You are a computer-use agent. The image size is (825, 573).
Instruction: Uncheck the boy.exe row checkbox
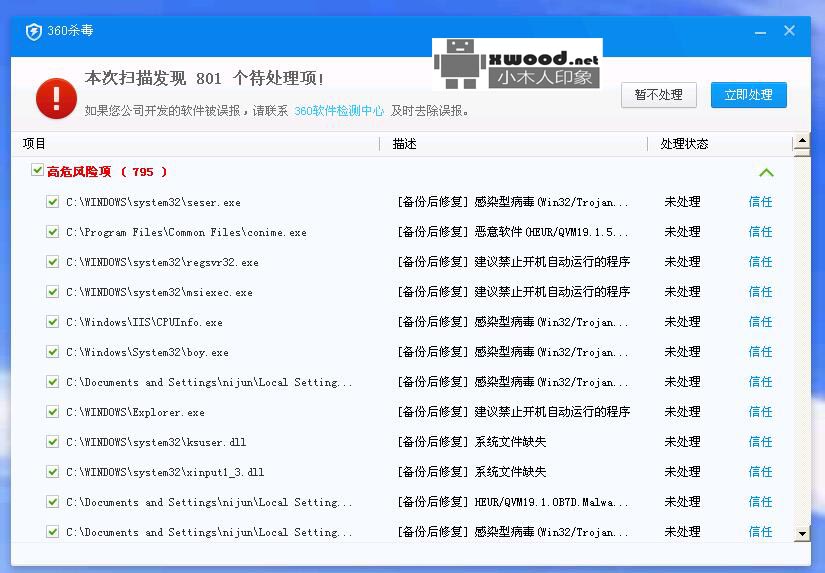pos(52,351)
